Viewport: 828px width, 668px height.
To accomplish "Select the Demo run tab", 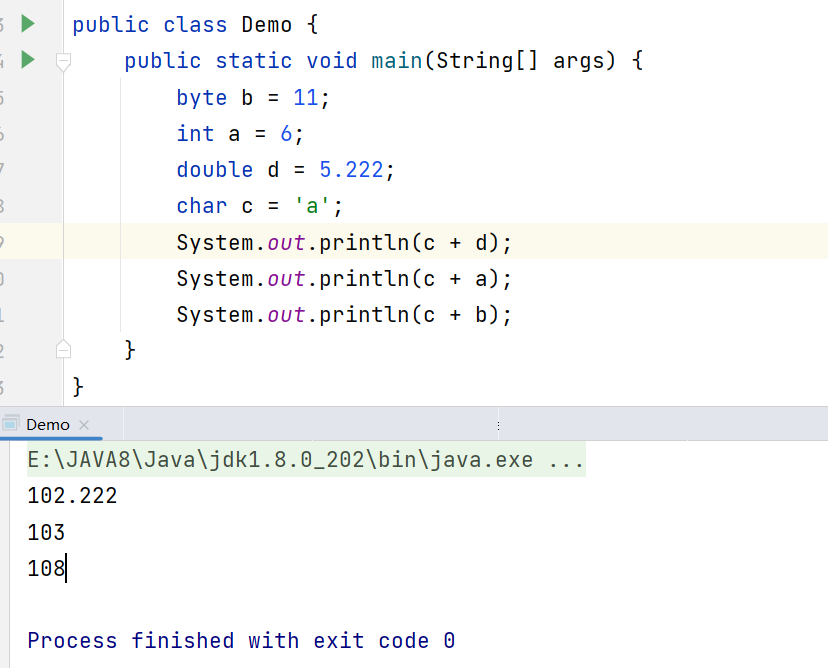I will tap(48, 425).
